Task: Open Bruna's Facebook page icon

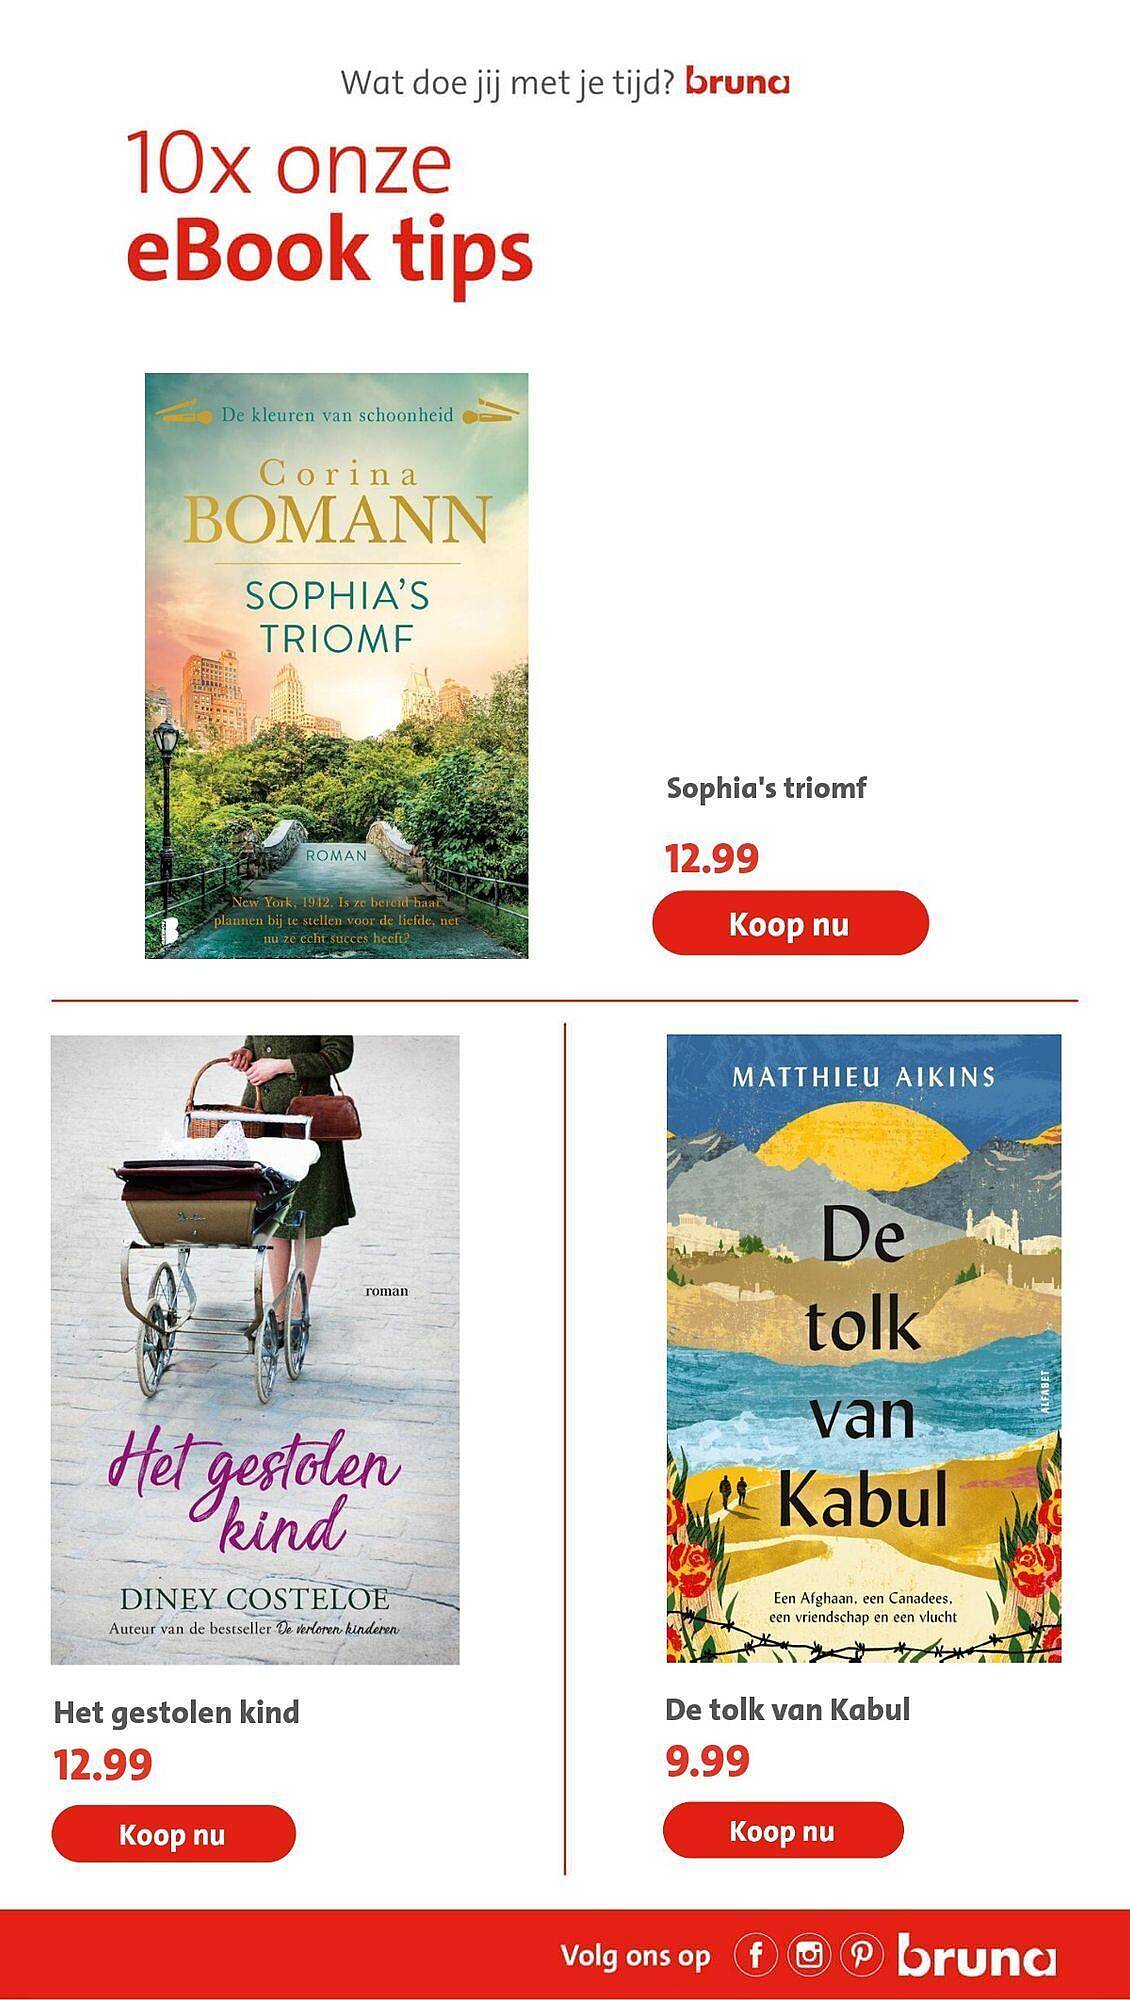Action: pyautogui.click(x=756, y=1954)
